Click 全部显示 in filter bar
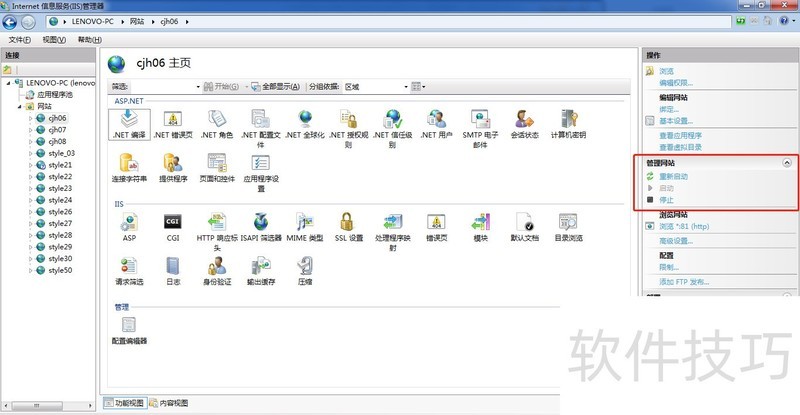800x415 pixels. 276,87
